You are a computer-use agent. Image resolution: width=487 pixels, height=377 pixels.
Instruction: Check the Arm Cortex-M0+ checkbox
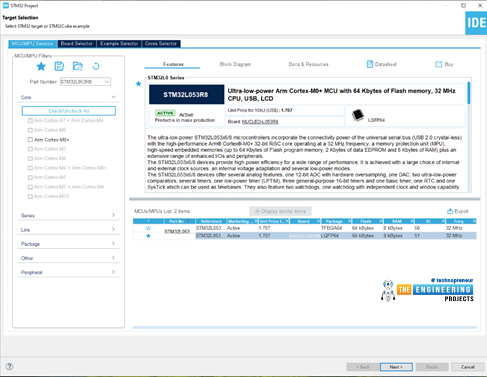30,140
